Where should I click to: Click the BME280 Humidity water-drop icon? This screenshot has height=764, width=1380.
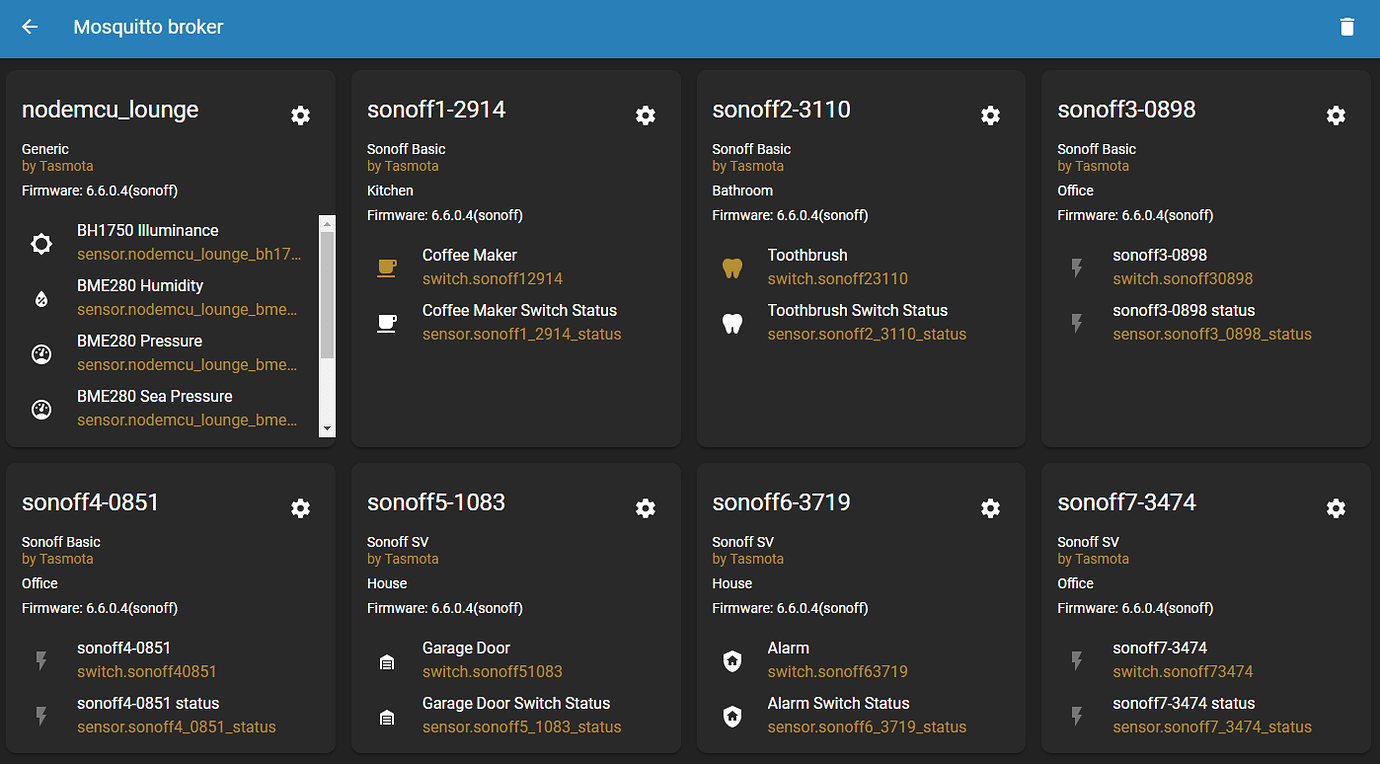pos(41,296)
